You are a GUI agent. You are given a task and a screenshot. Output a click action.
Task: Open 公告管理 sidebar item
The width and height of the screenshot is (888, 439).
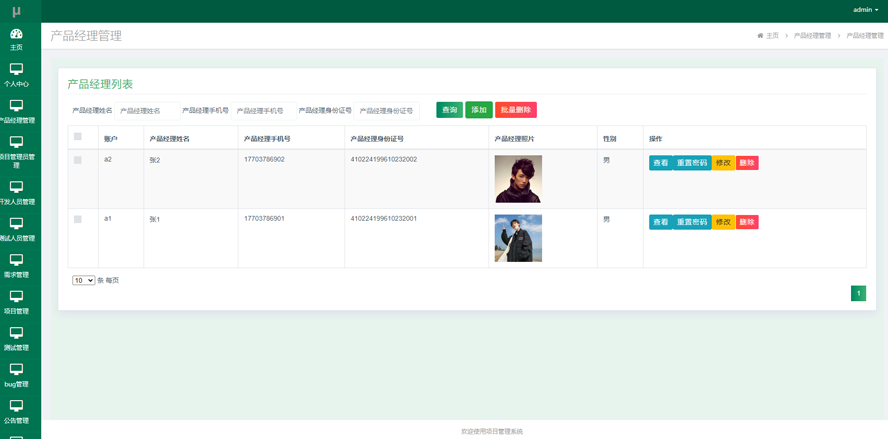tap(16, 411)
